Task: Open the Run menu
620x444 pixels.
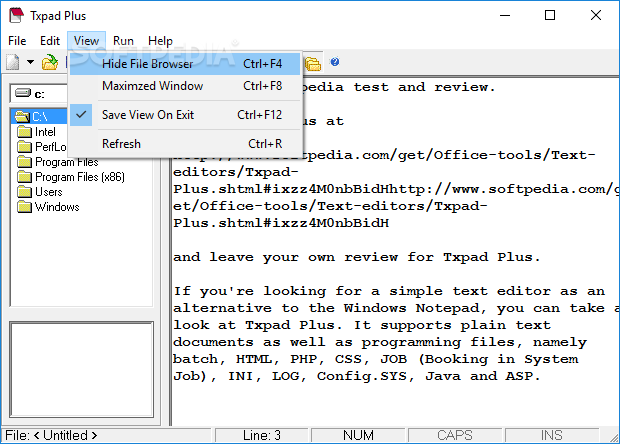Action: [123, 41]
